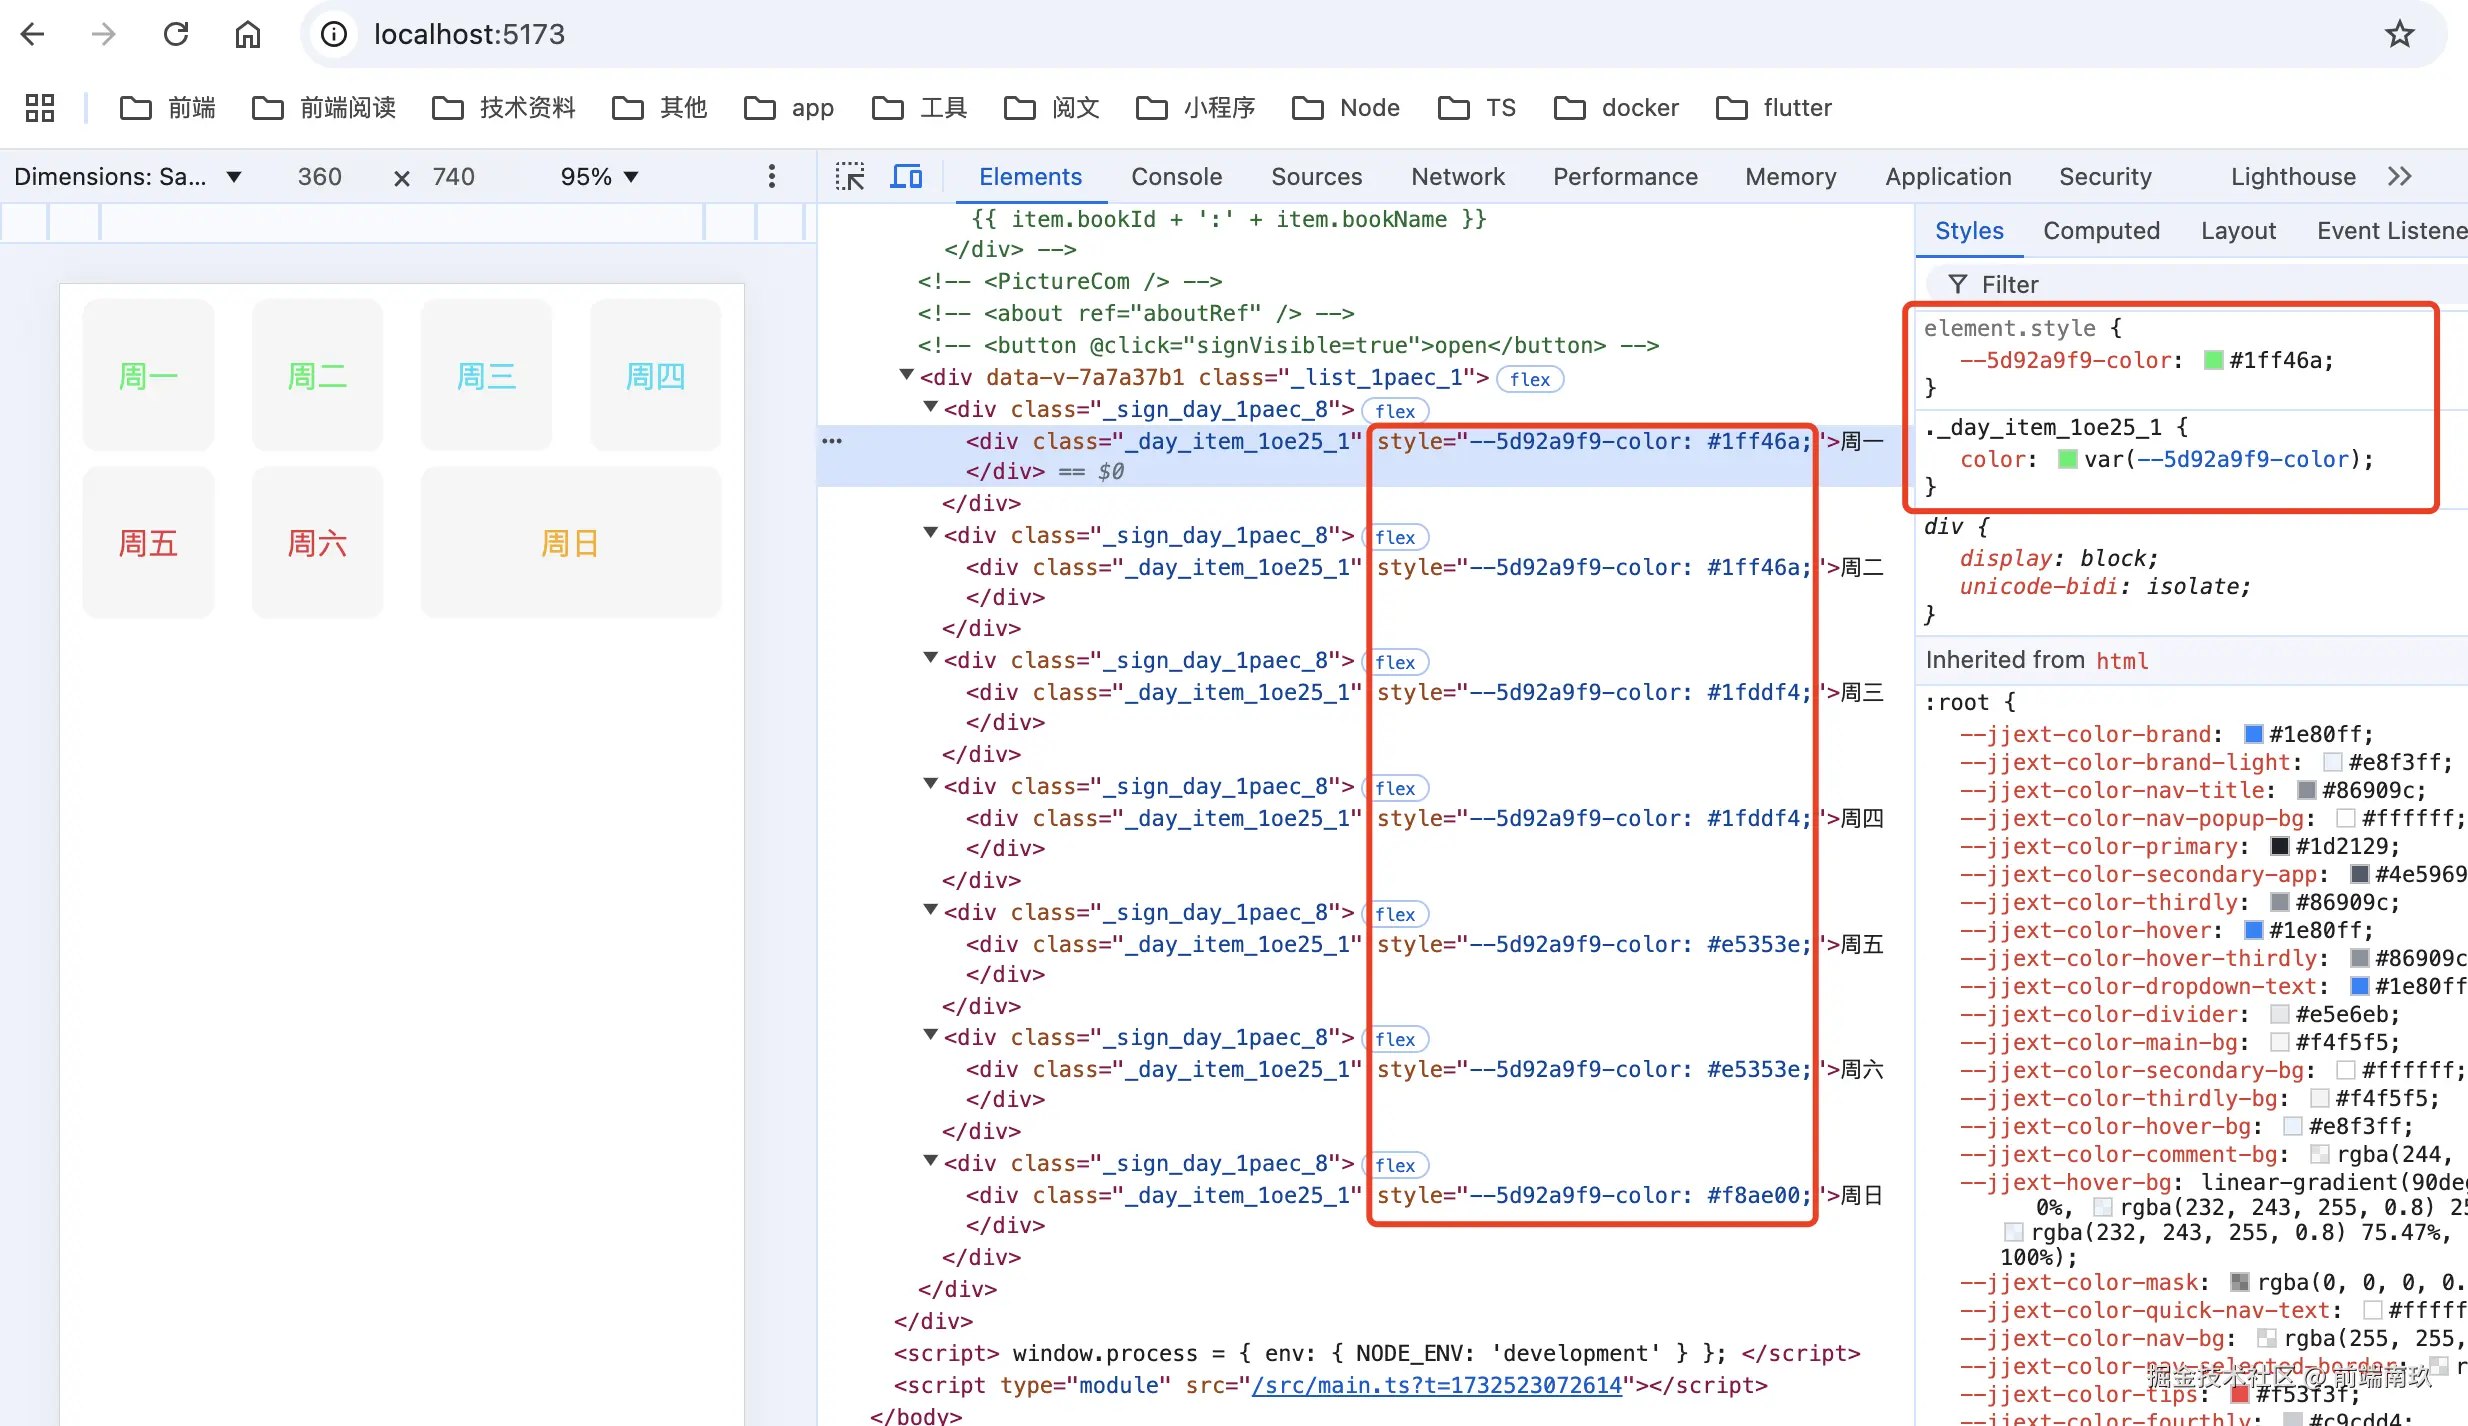The image size is (2468, 1426).
Task: Toggle flex badge of first _sign_day div
Action: click(x=1395, y=411)
